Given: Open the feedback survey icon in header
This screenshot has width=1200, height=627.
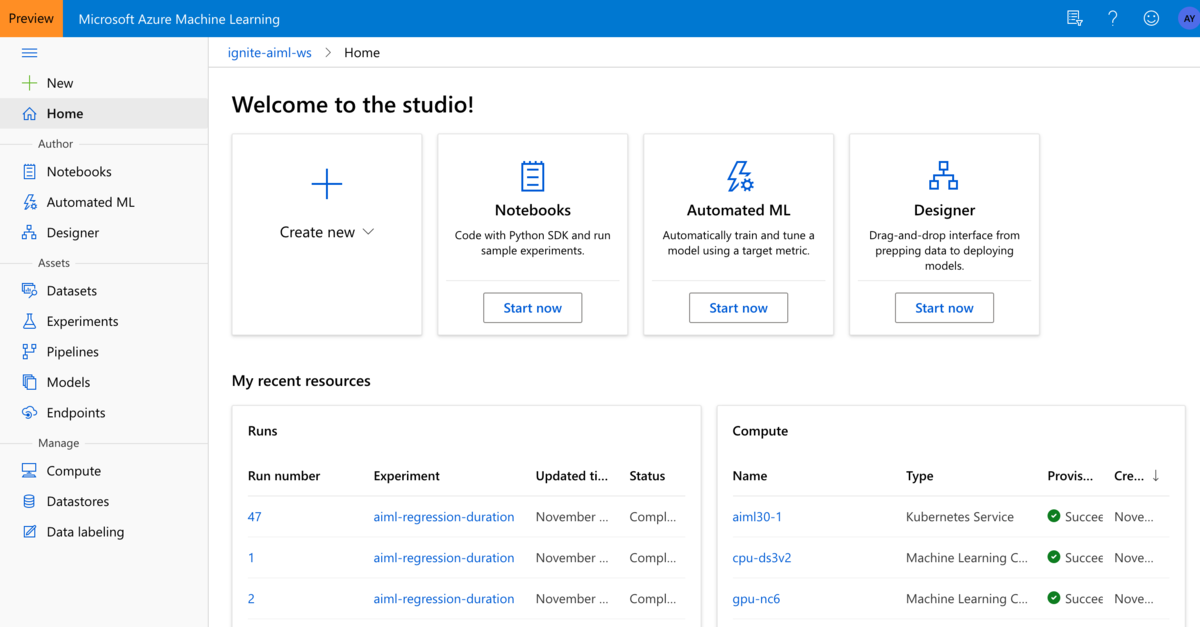Looking at the screenshot, I should (1075, 18).
